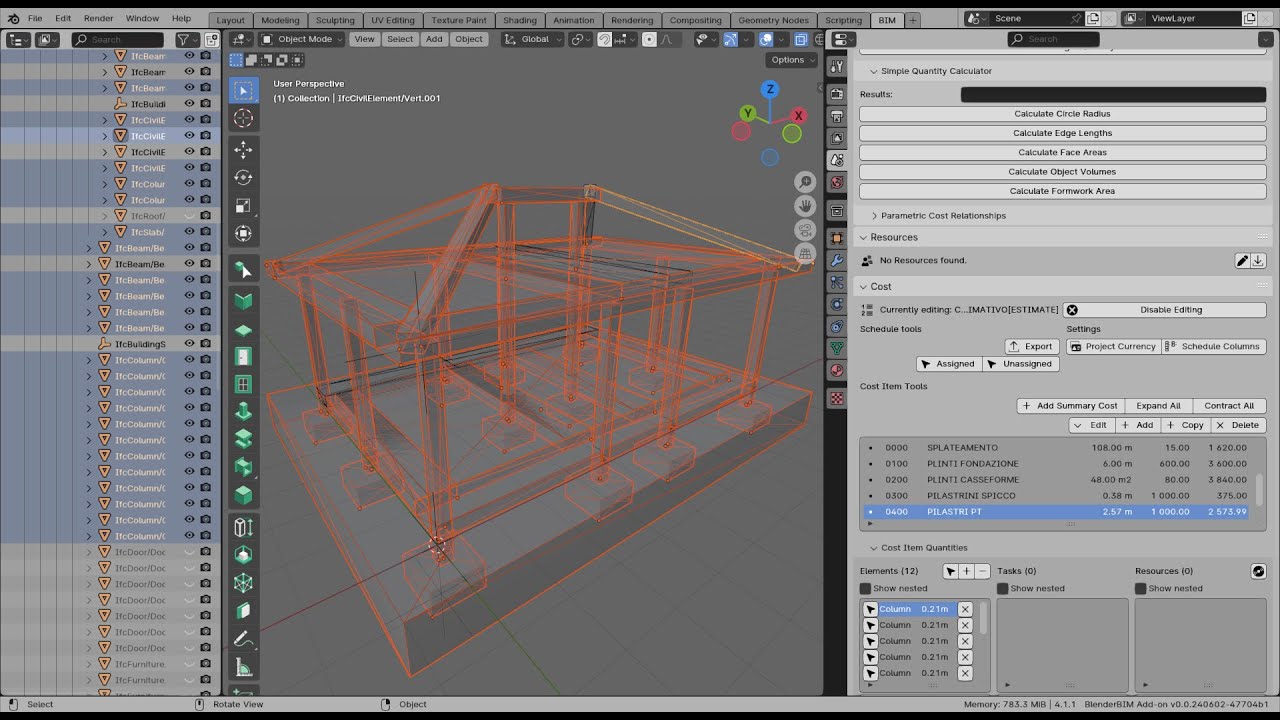Collapse the Cost panel
This screenshot has height=720, width=1280.
click(864, 286)
